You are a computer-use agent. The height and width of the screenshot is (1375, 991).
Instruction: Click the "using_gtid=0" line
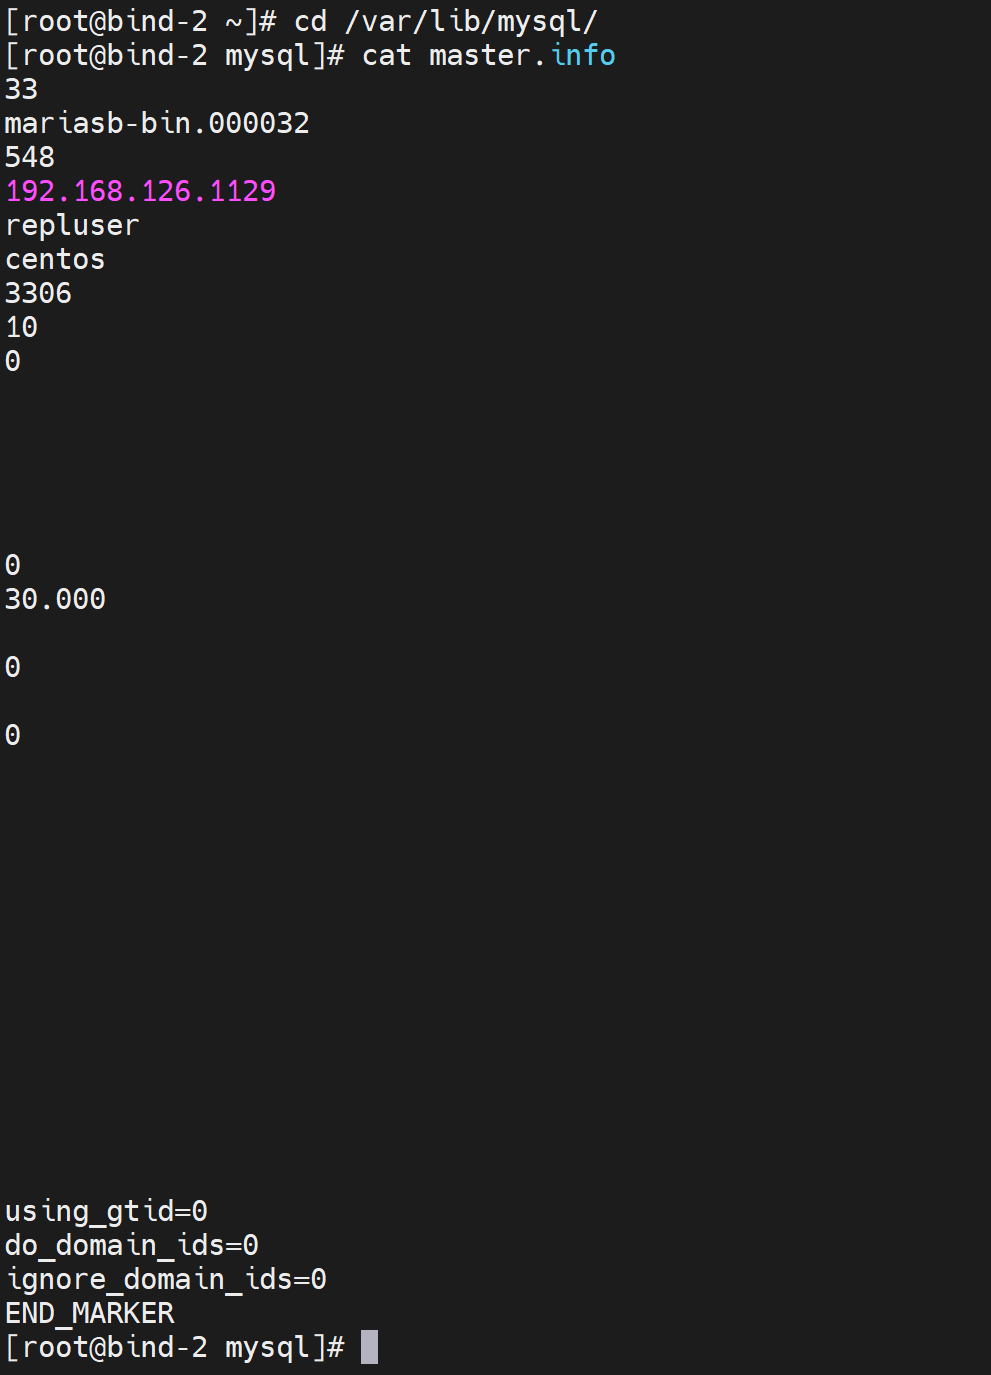click(x=106, y=1211)
